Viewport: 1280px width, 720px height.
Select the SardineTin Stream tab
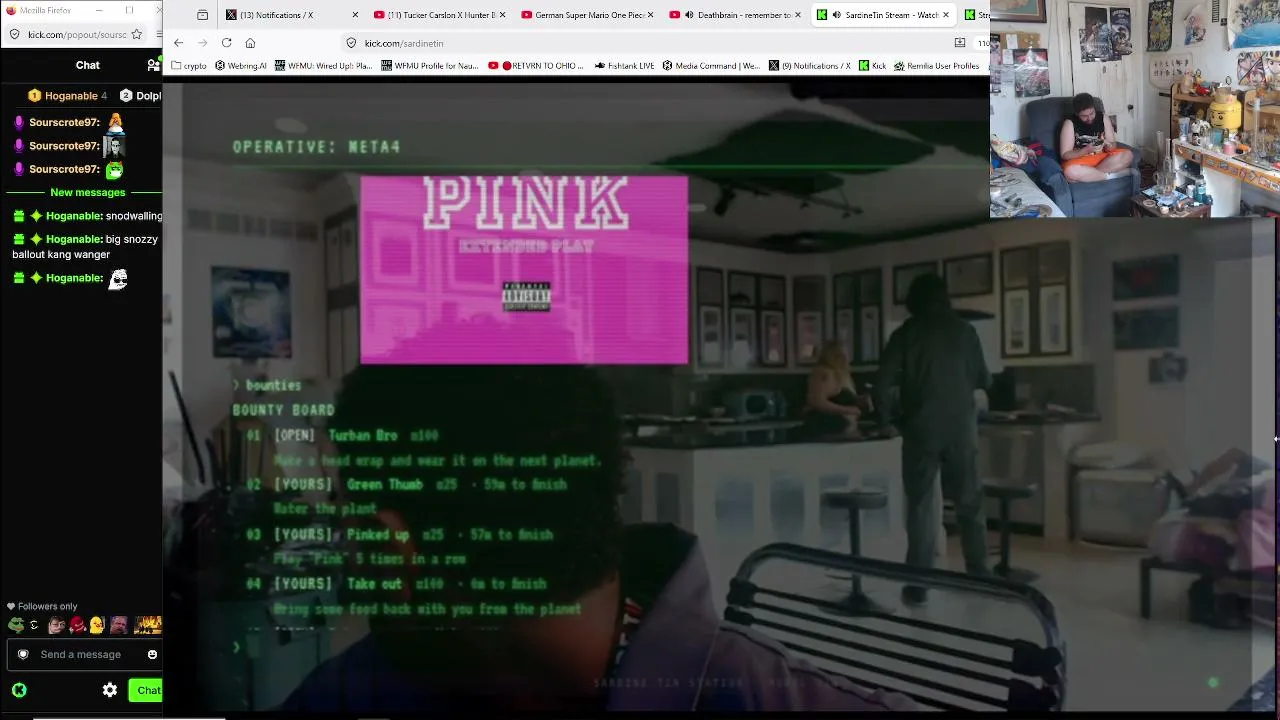point(883,15)
